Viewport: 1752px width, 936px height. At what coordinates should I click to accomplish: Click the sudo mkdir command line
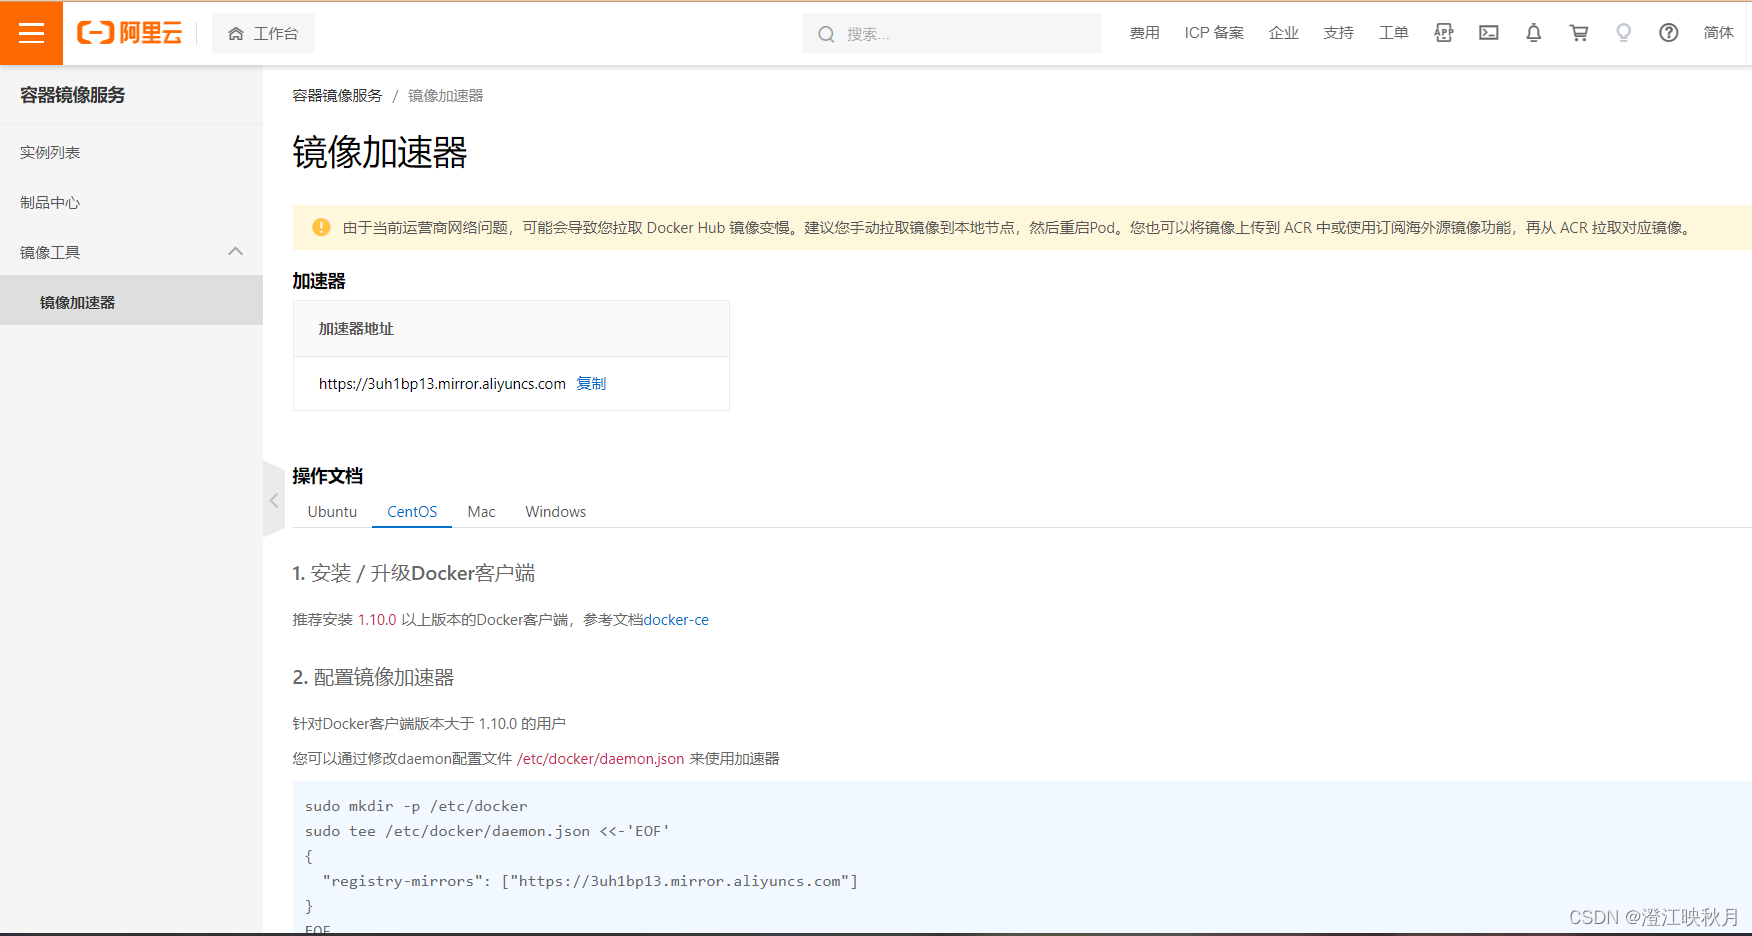click(x=416, y=806)
